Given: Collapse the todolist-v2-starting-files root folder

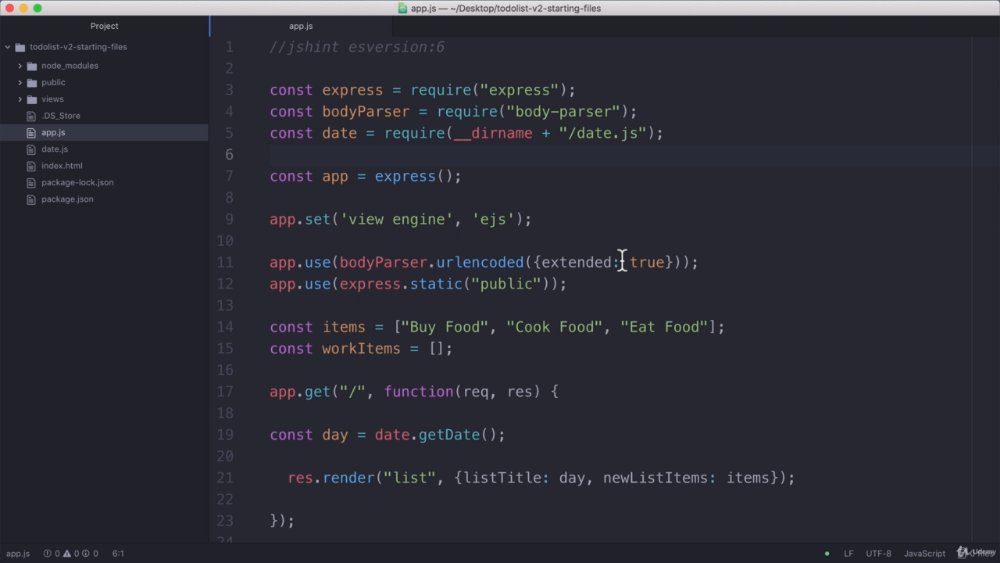Looking at the screenshot, I should [8, 47].
